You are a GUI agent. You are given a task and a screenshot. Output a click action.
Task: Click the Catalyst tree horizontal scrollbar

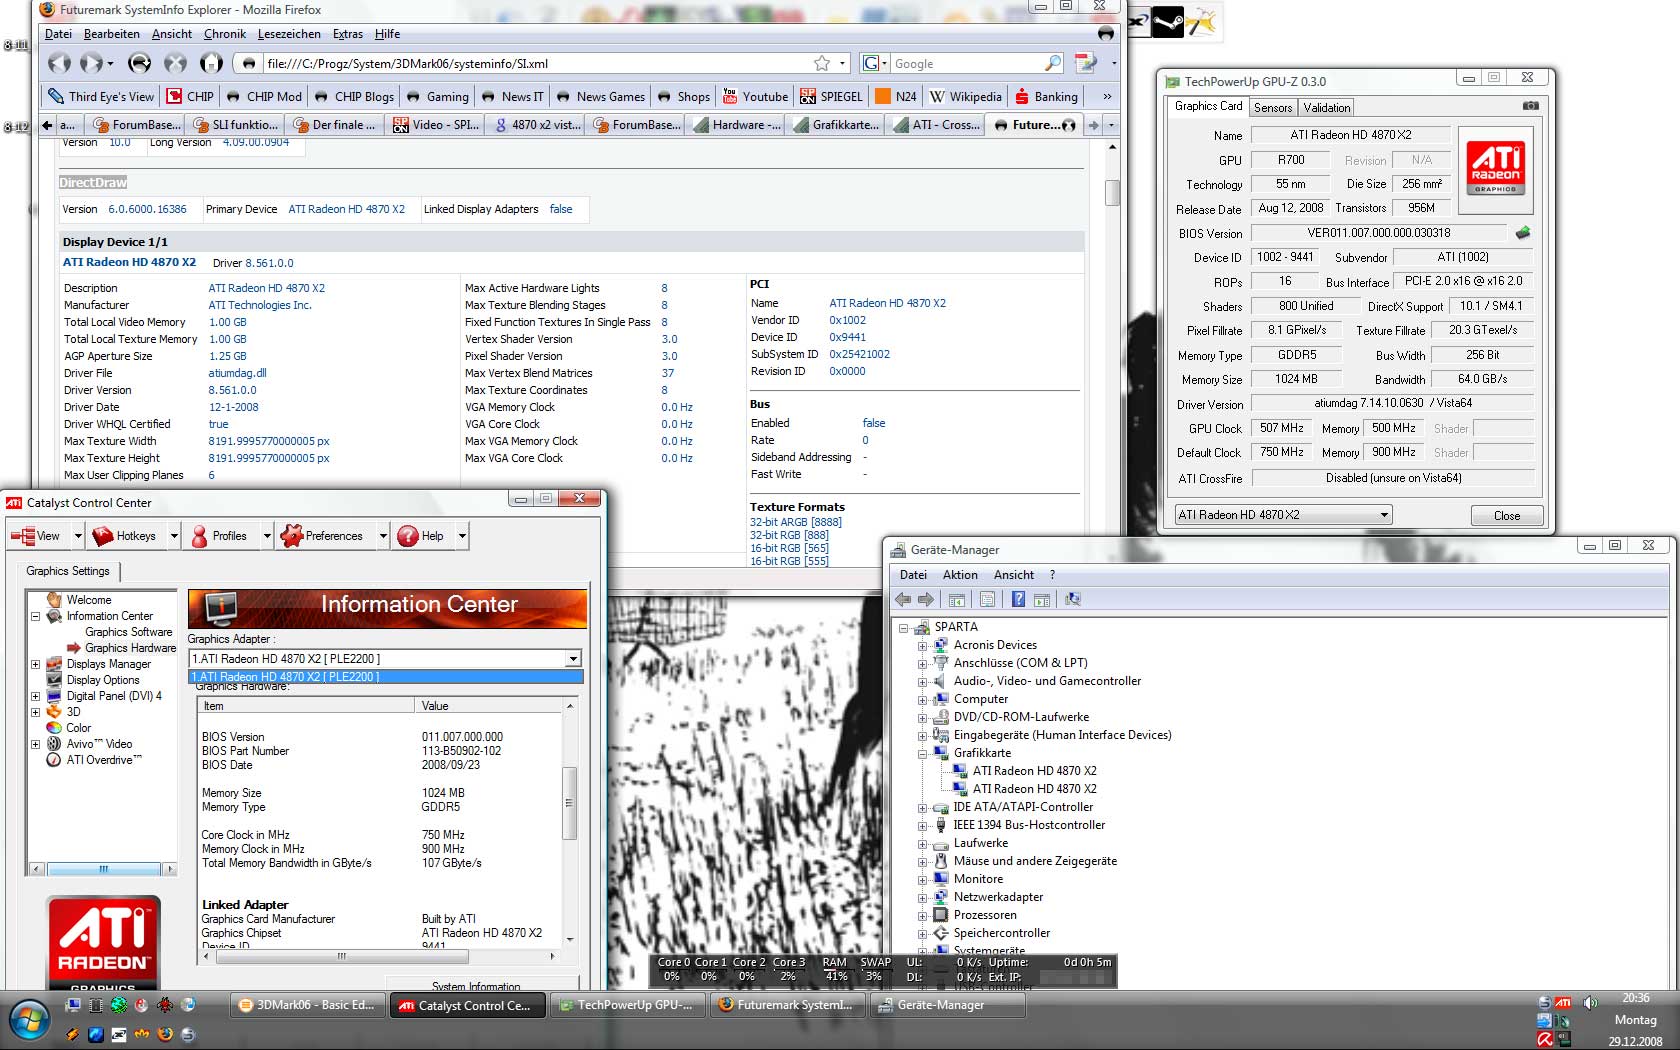[x=103, y=869]
